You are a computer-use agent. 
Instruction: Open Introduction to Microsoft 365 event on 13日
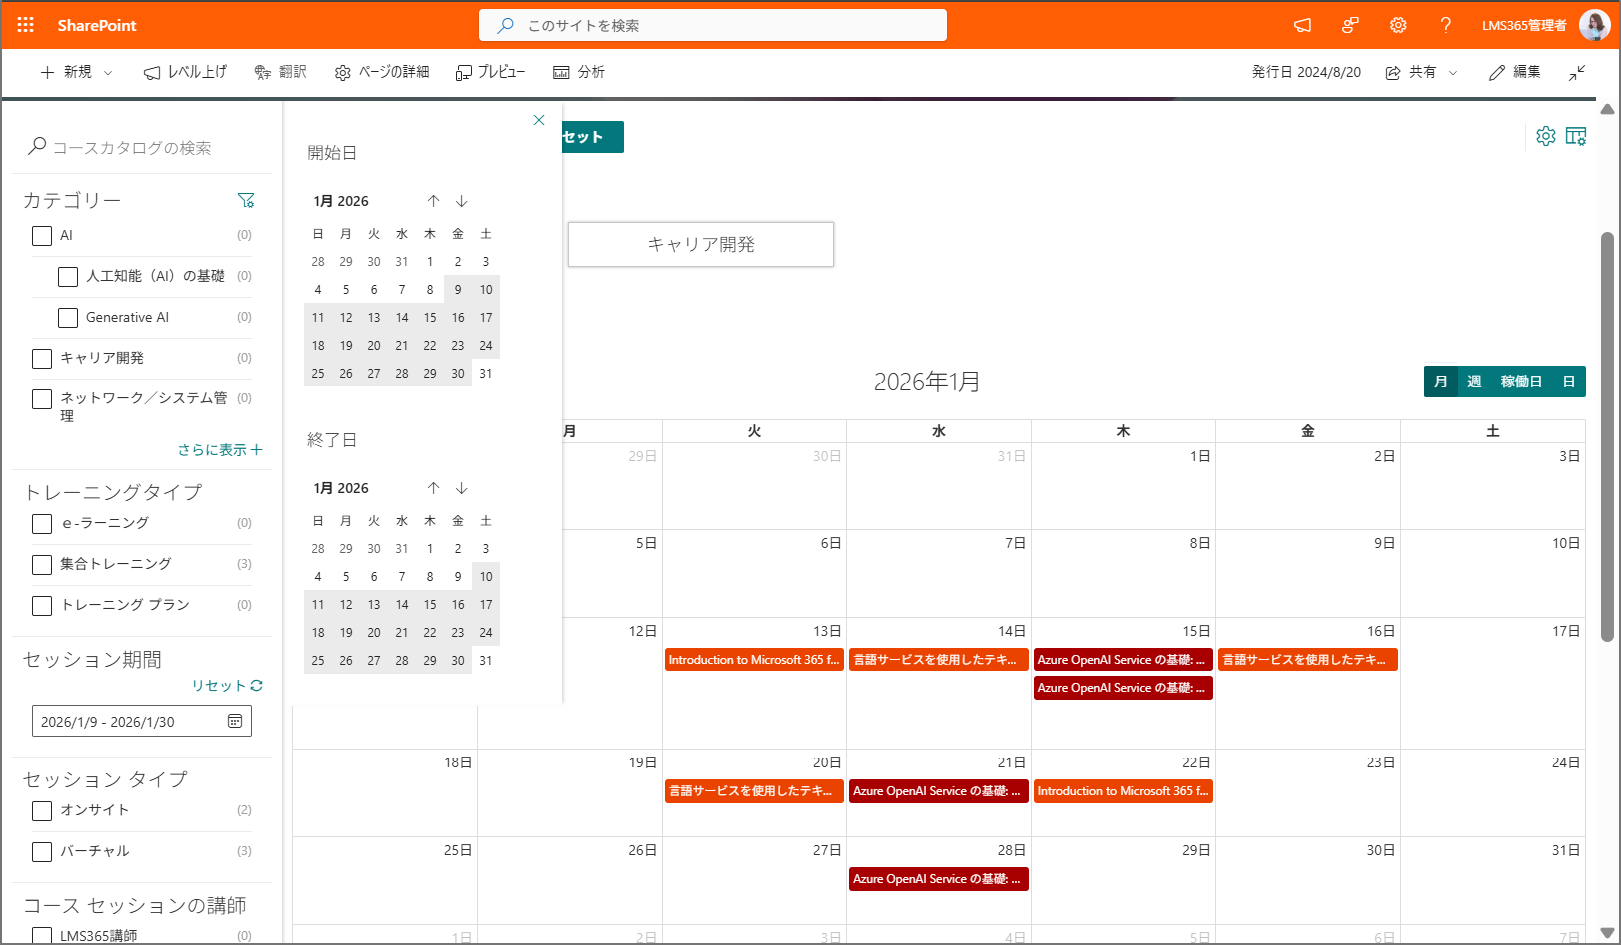pos(754,660)
